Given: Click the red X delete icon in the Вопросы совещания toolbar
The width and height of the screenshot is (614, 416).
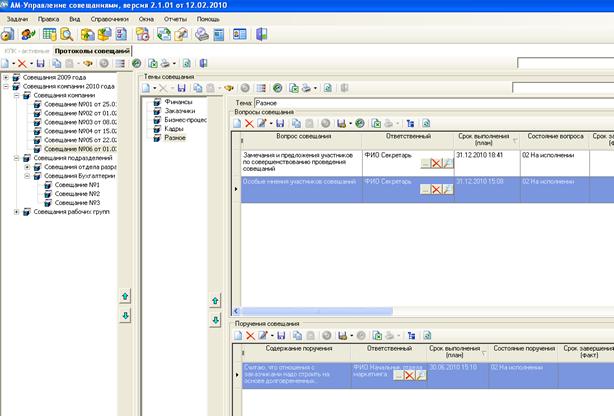Looking at the screenshot, I should [250, 122].
